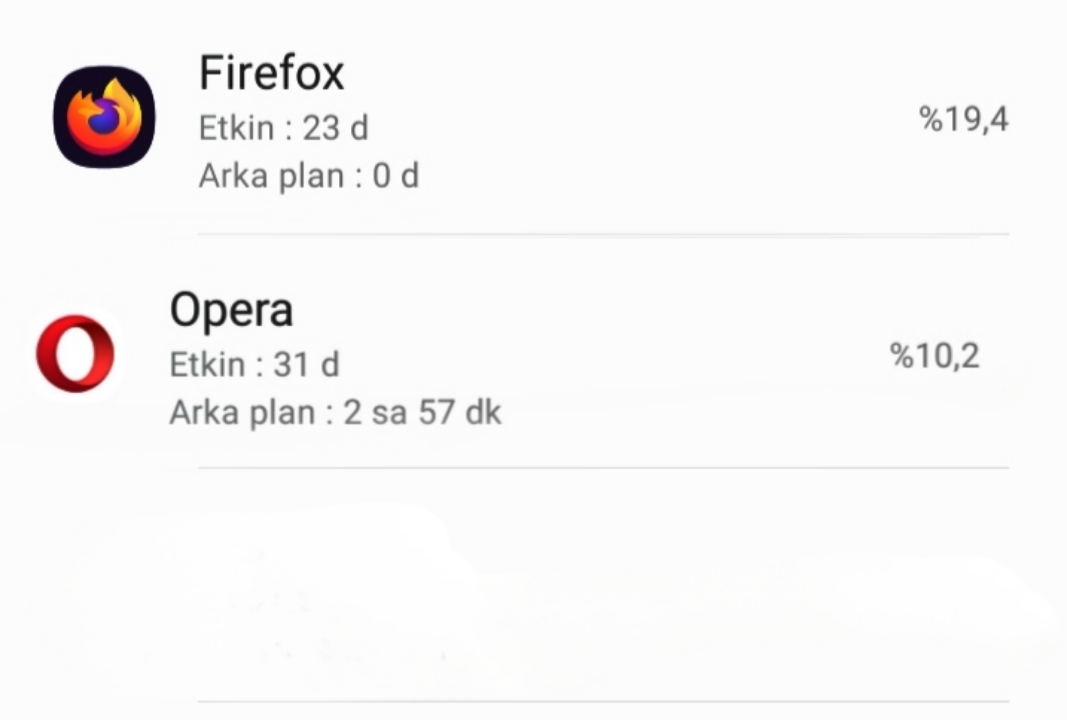The height and width of the screenshot is (720, 1067).
Task: Click the '0 d' background time of Firefox
Action: pyautogui.click(x=395, y=176)
